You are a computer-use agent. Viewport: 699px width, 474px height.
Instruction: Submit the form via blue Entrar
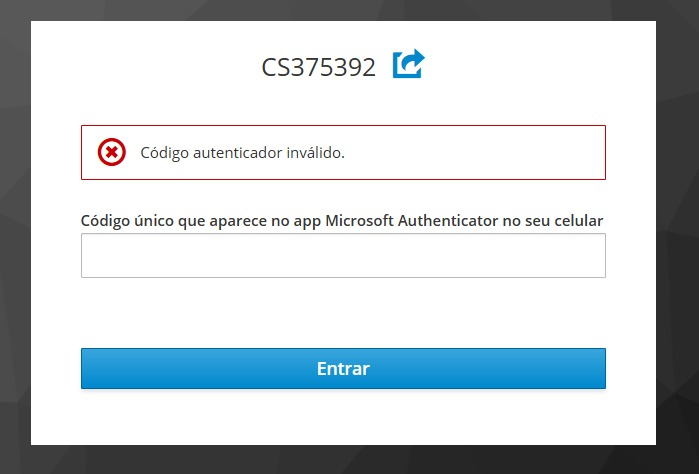pyautogui.click(x=343, y=368)
